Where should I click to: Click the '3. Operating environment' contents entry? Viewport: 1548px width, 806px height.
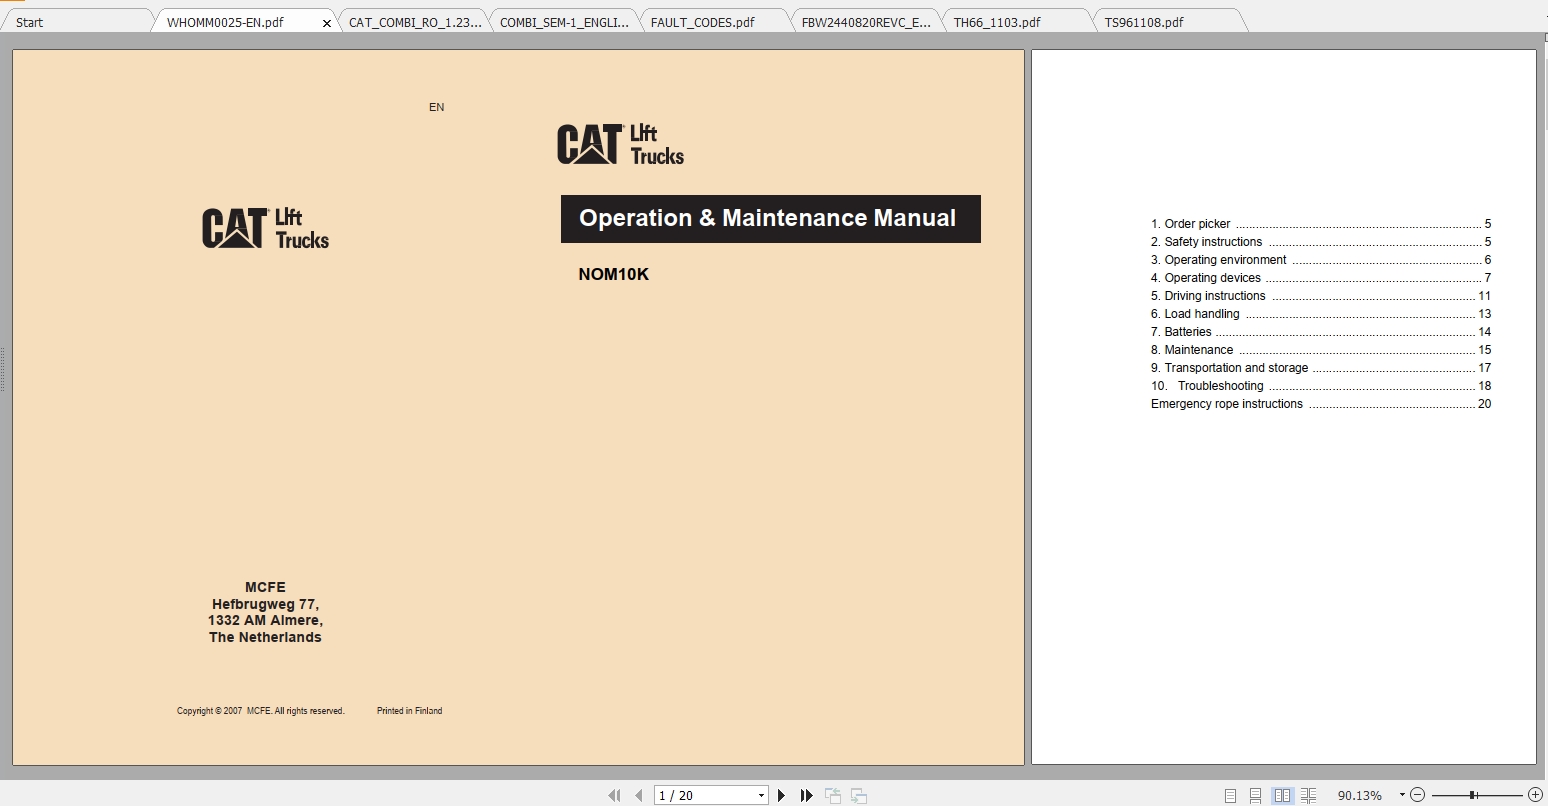coord(1321,260)
